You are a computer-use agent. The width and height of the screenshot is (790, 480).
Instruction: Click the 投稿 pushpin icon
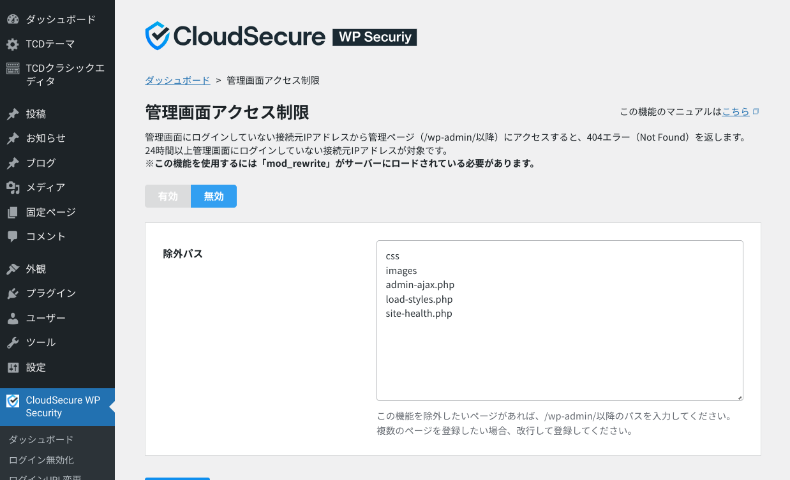tap(13, 114)
